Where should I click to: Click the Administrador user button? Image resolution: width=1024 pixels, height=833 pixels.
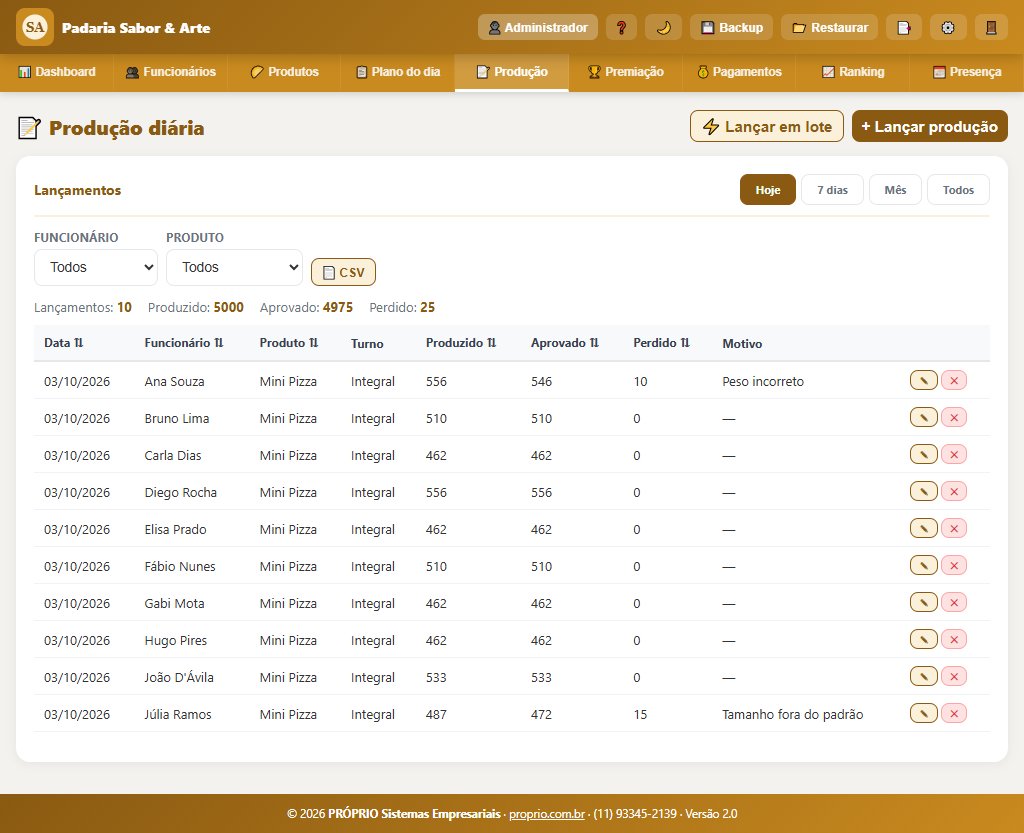(537, 27)
